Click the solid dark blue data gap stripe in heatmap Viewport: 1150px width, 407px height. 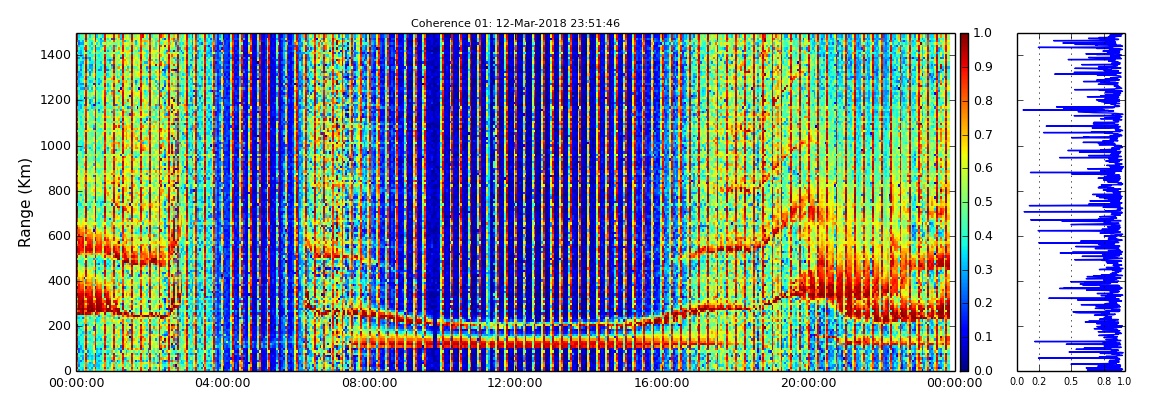pos(434,202)
